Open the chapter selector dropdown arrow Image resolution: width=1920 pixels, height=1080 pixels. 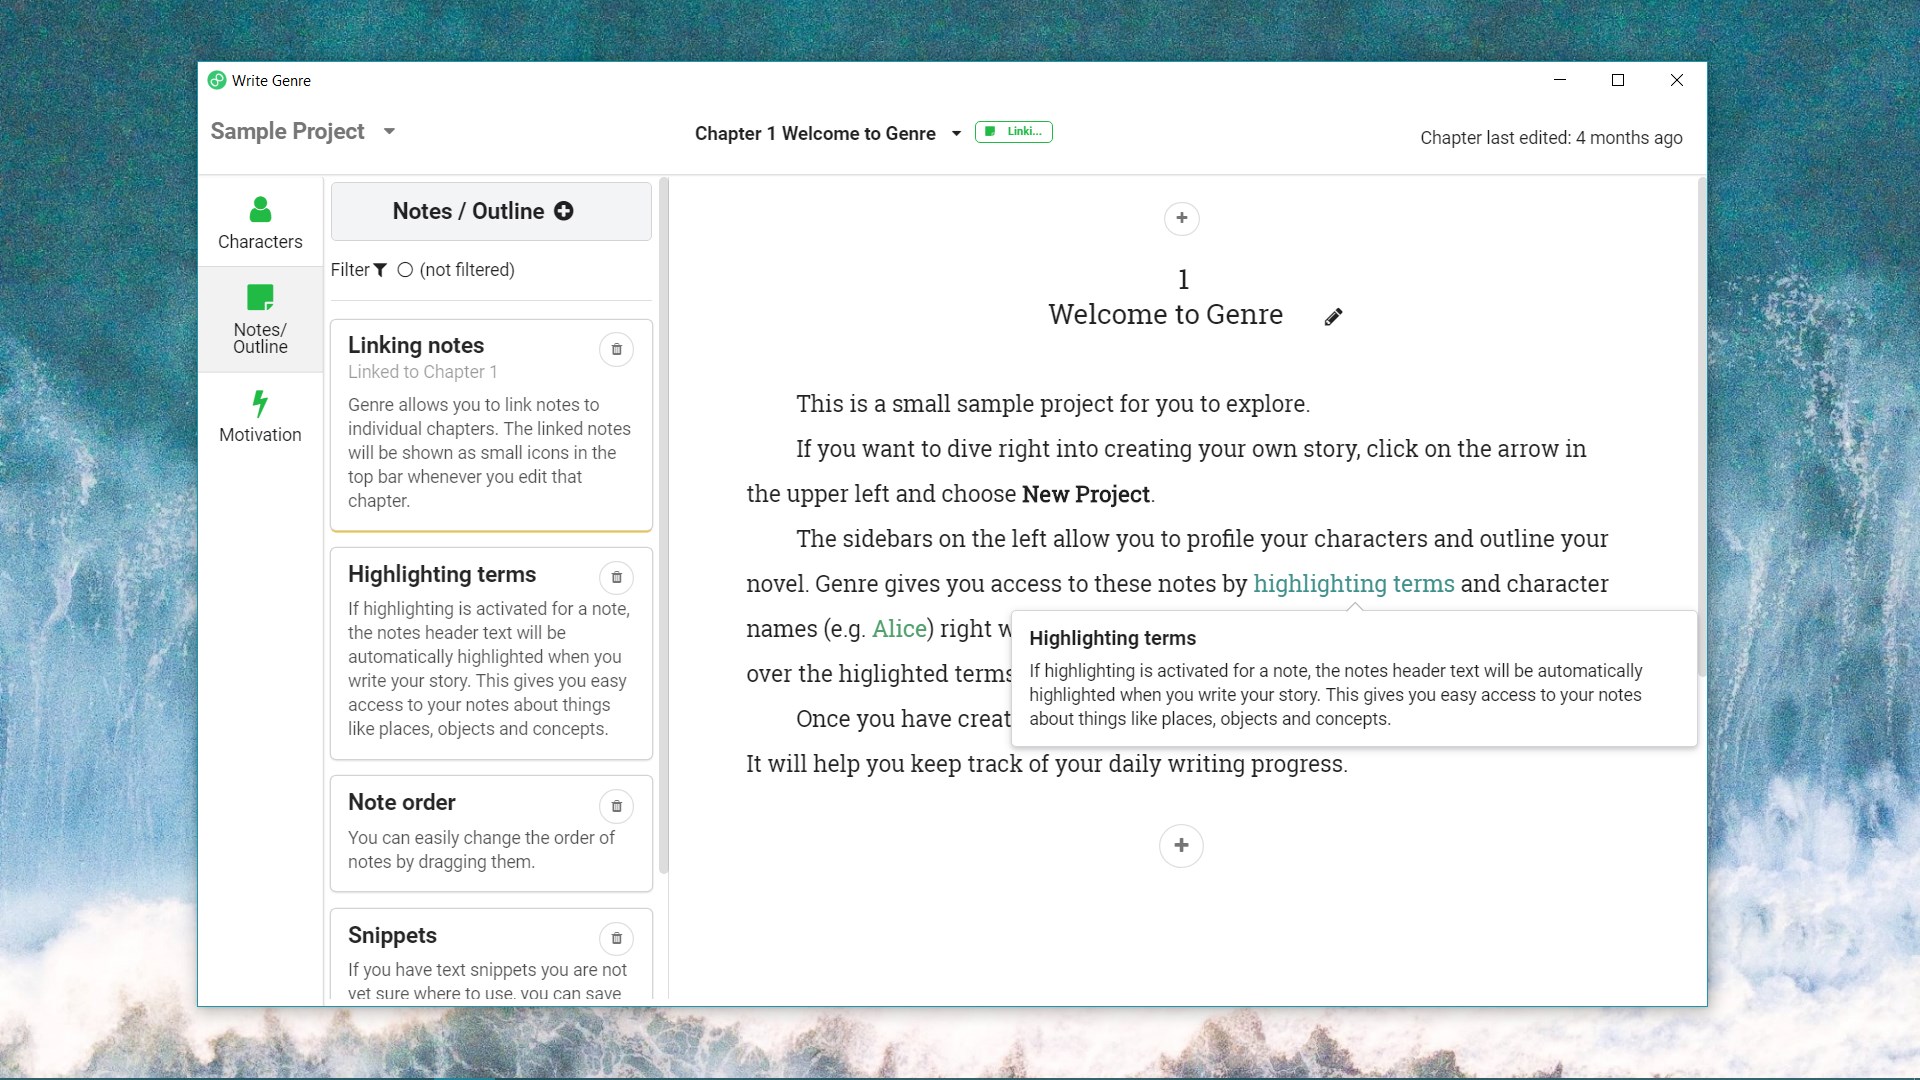pos(956,133)
